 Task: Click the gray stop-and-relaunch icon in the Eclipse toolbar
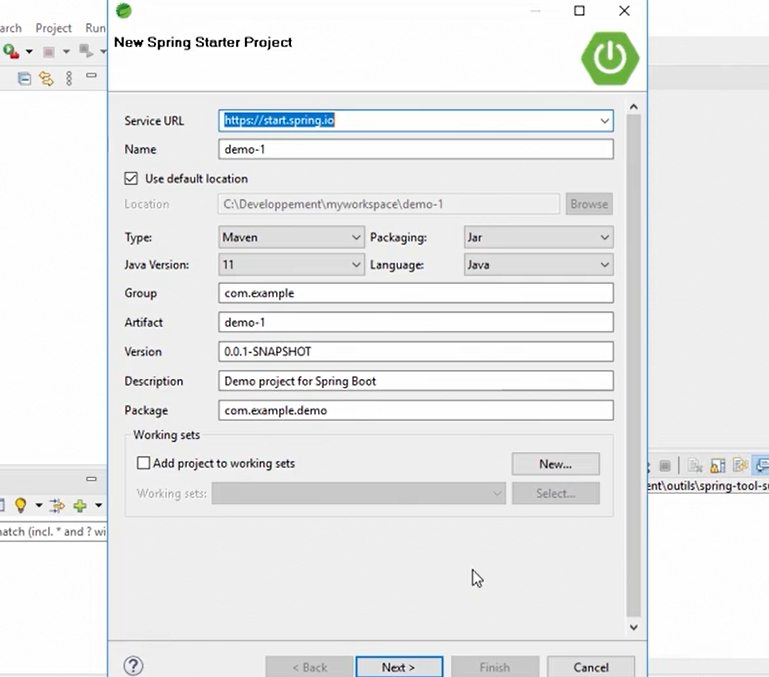[86, 51]
